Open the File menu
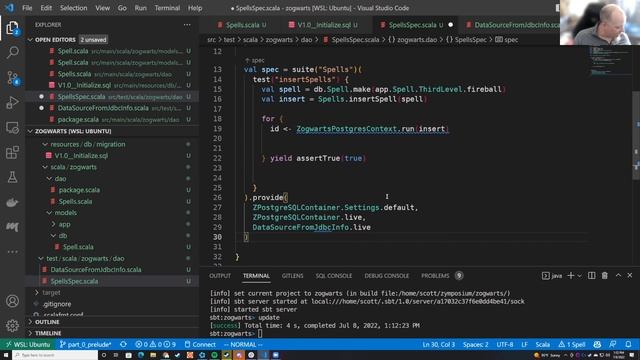 click(x=27, y=8)
